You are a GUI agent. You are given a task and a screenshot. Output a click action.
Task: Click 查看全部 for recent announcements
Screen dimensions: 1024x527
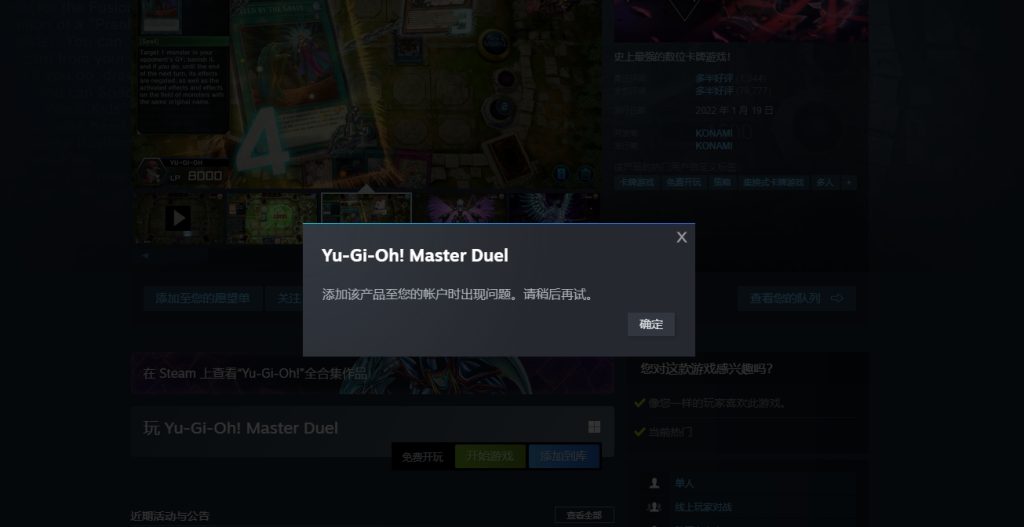coord(584,515)
